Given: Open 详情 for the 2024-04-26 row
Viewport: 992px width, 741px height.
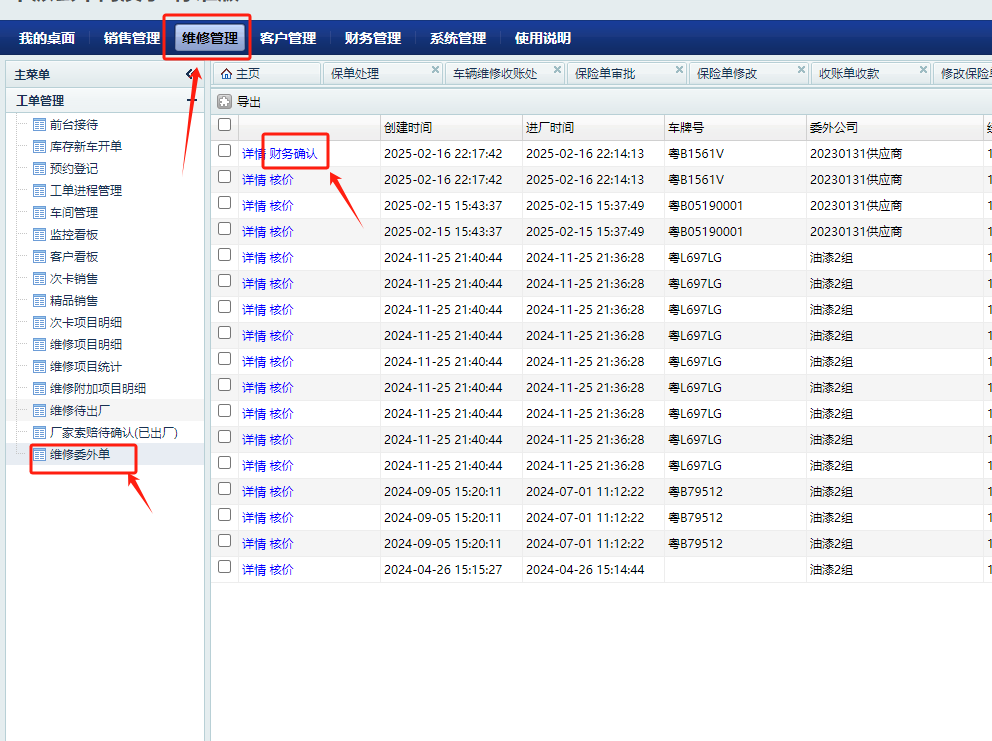Looking at the screenshot, I should tap(253, 570).
